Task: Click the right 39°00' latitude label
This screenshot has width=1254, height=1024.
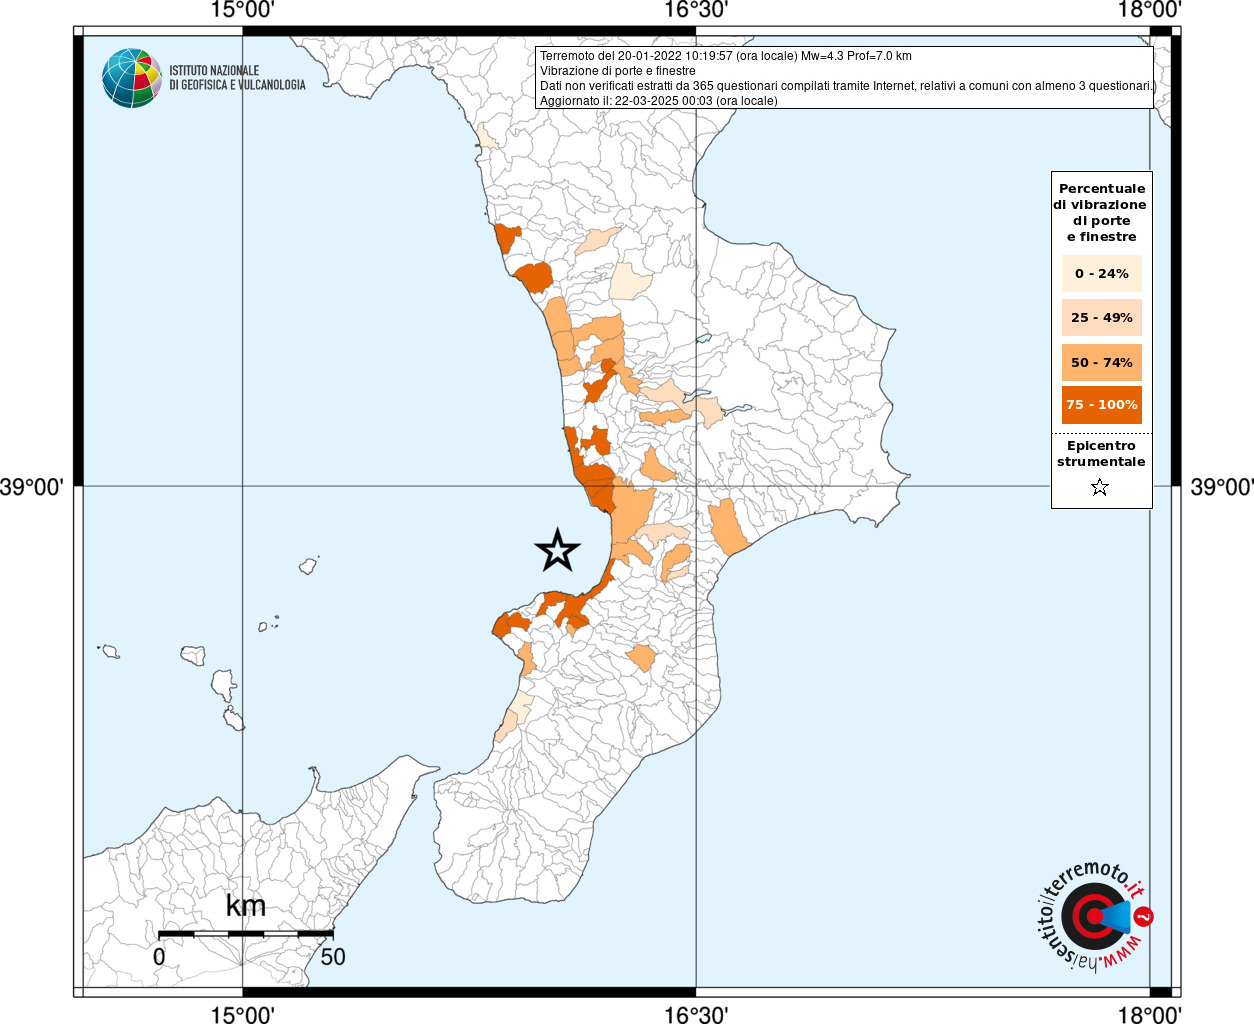Action: point(1222,487)
